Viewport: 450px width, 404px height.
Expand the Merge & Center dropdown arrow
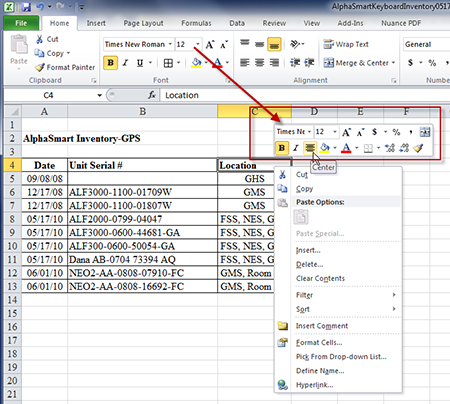[393, 63]
